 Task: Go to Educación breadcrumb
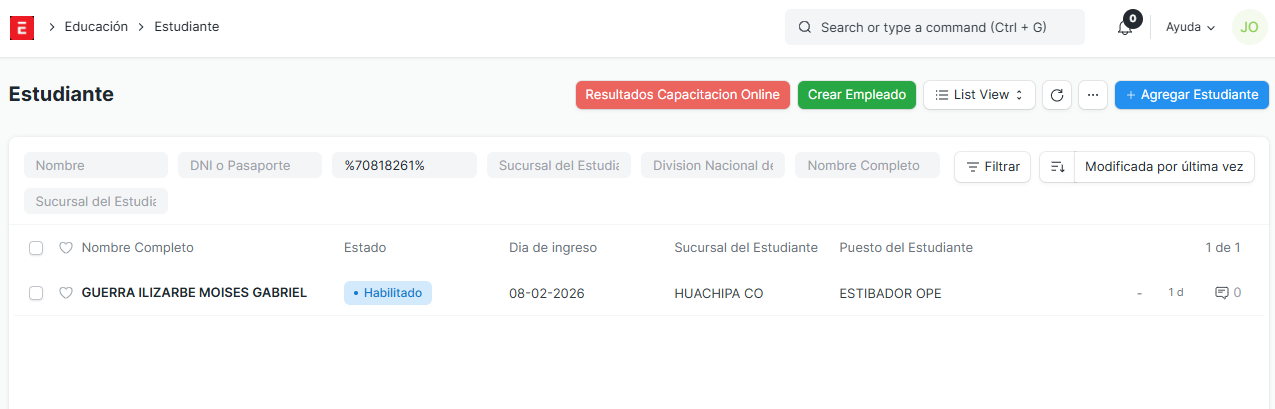(96, 27)
